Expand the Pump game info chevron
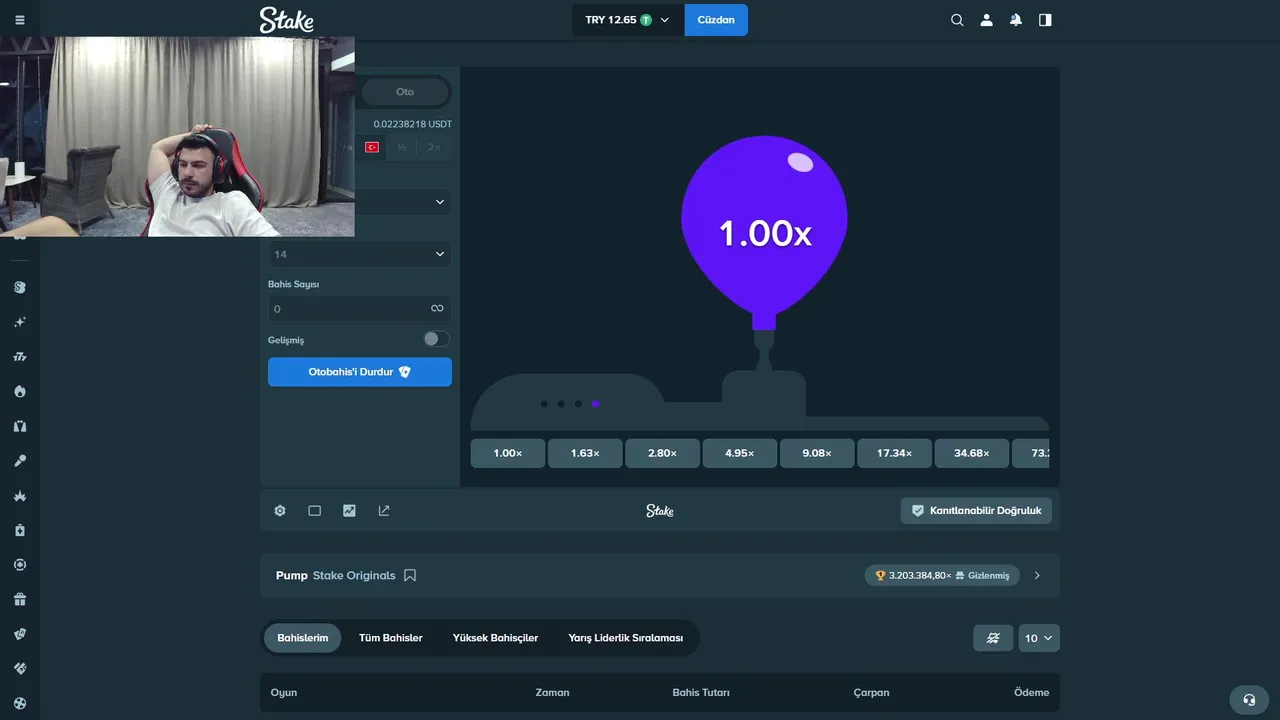This screenshot has height=720, width=1280. pos(1037,576)
